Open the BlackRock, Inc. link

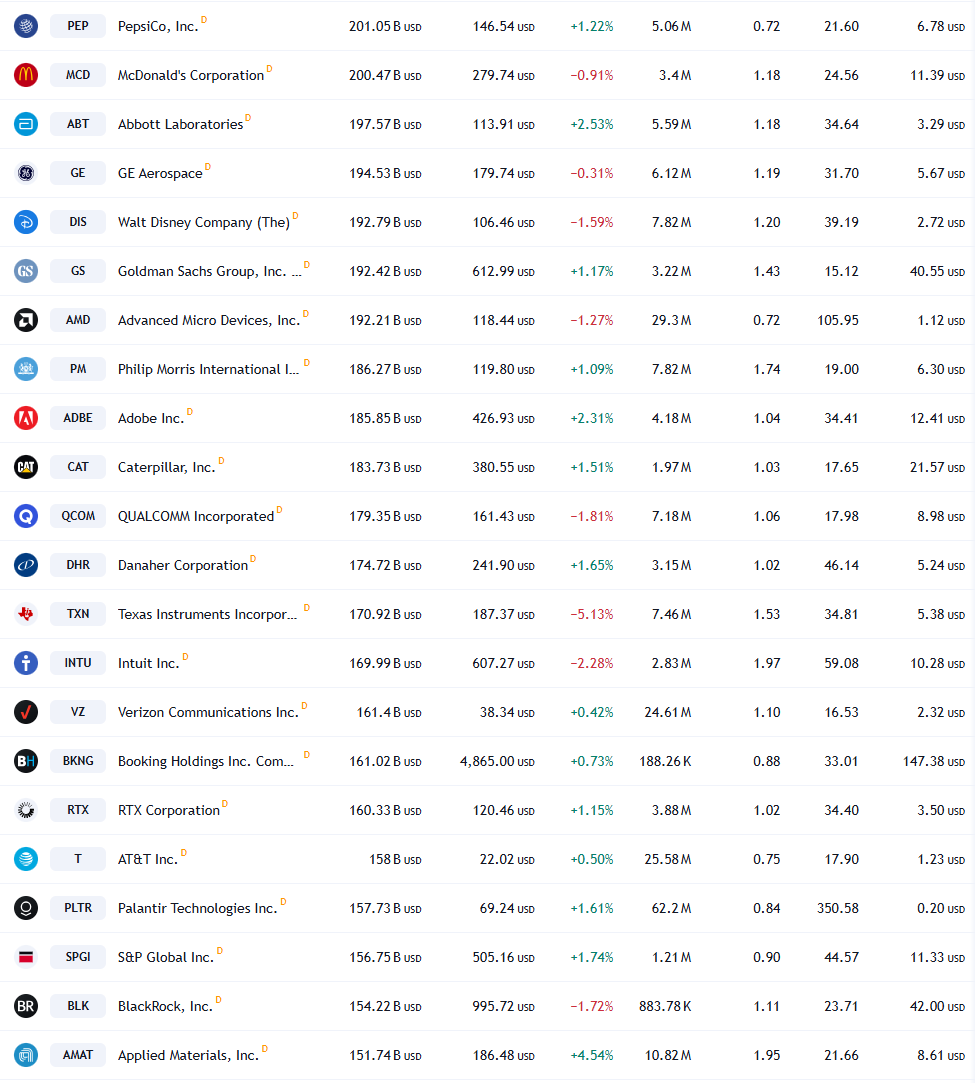pos(165,1006)
